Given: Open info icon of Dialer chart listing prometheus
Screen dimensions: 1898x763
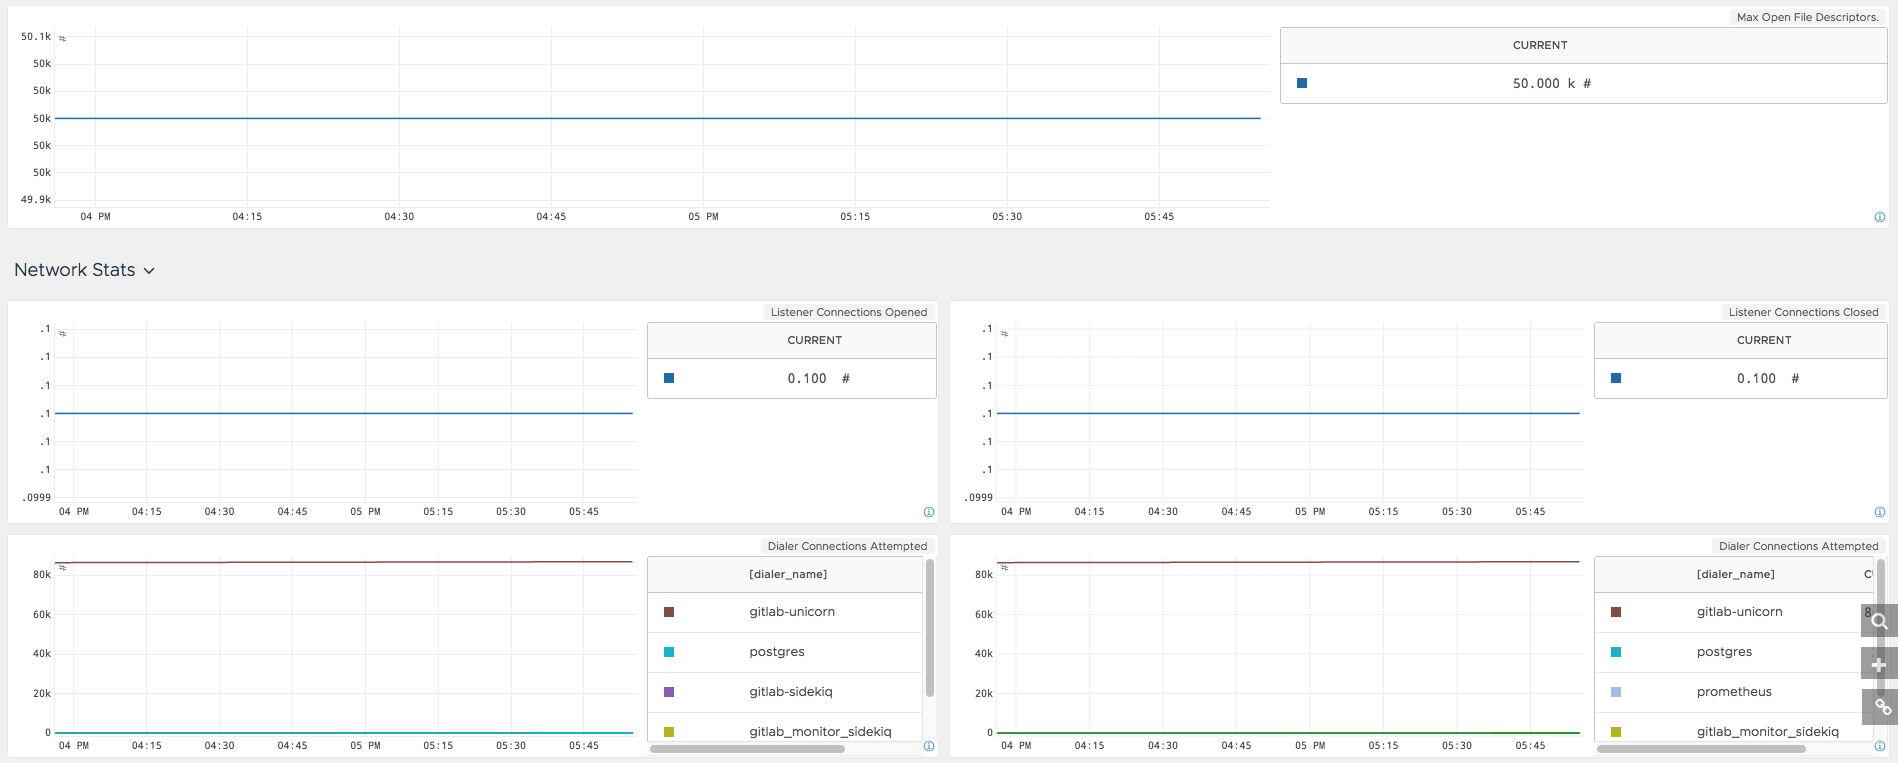Looking at the screenshot, I should click(1880, 746).
